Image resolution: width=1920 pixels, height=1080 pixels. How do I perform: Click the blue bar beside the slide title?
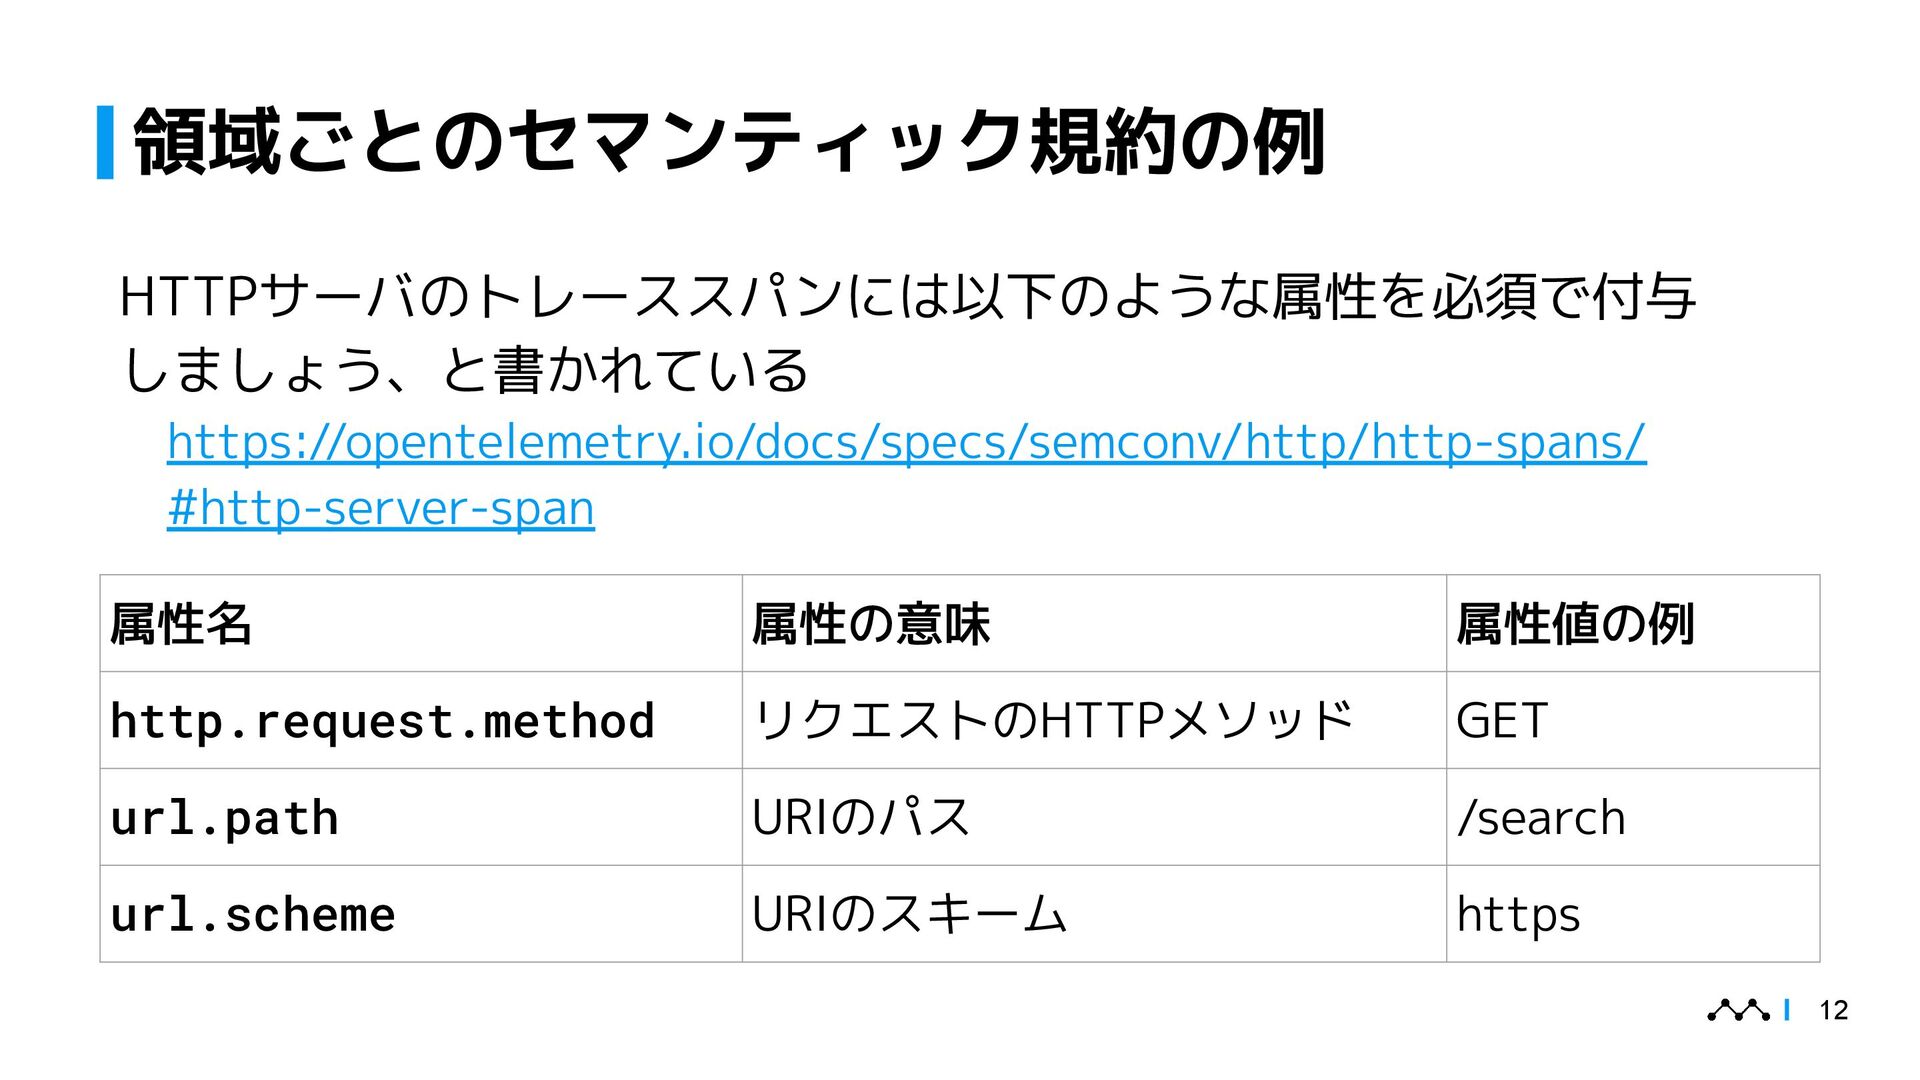(105, 142)
